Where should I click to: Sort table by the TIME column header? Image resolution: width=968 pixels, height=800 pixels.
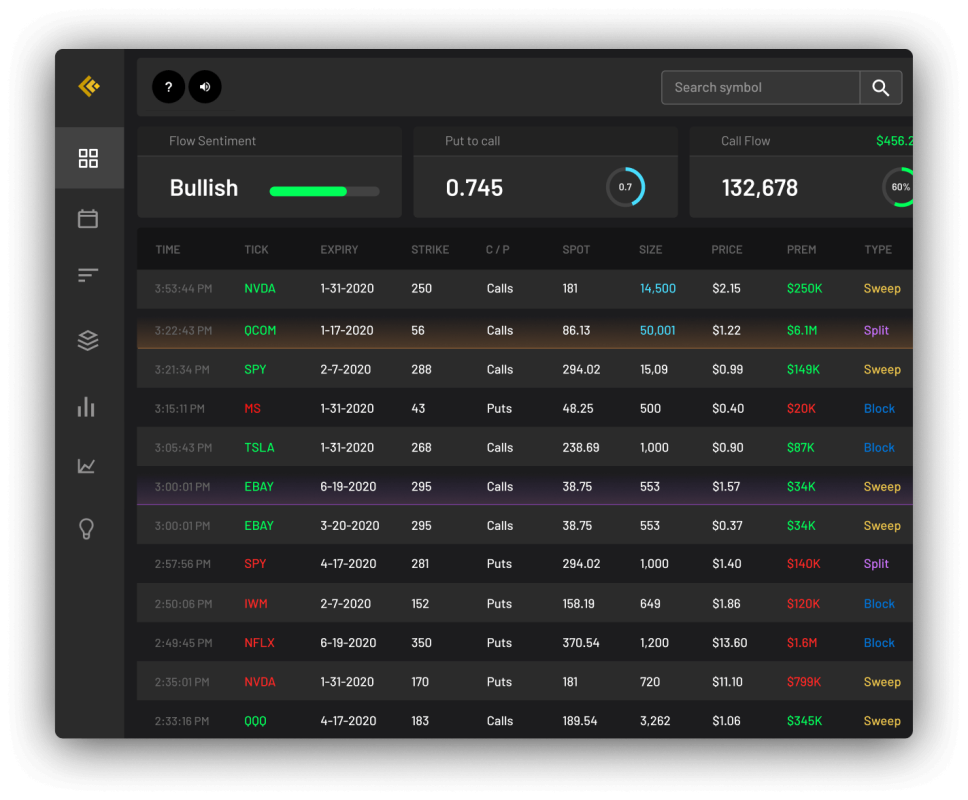click(x=168, y=250)
